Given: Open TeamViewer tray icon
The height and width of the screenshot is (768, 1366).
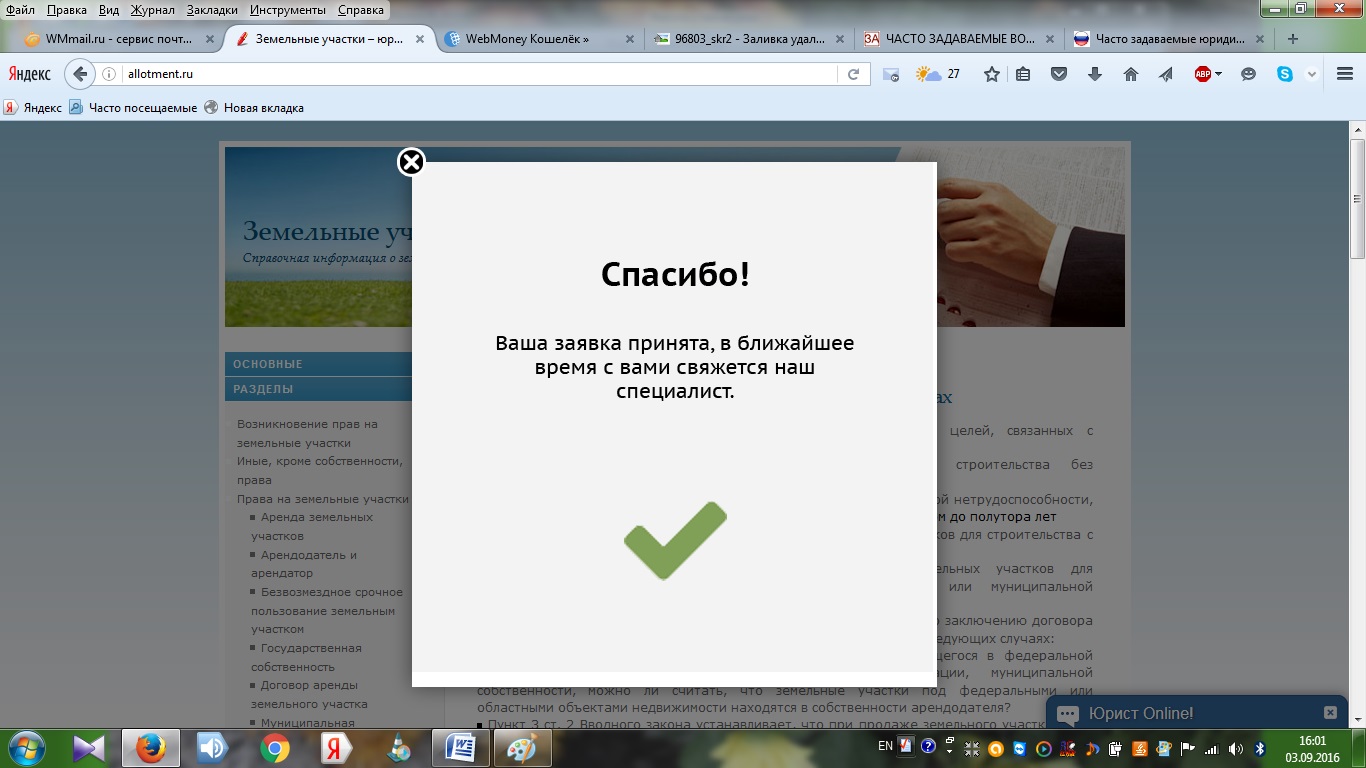Looking at the screenshot, I should pos(1019,748).
